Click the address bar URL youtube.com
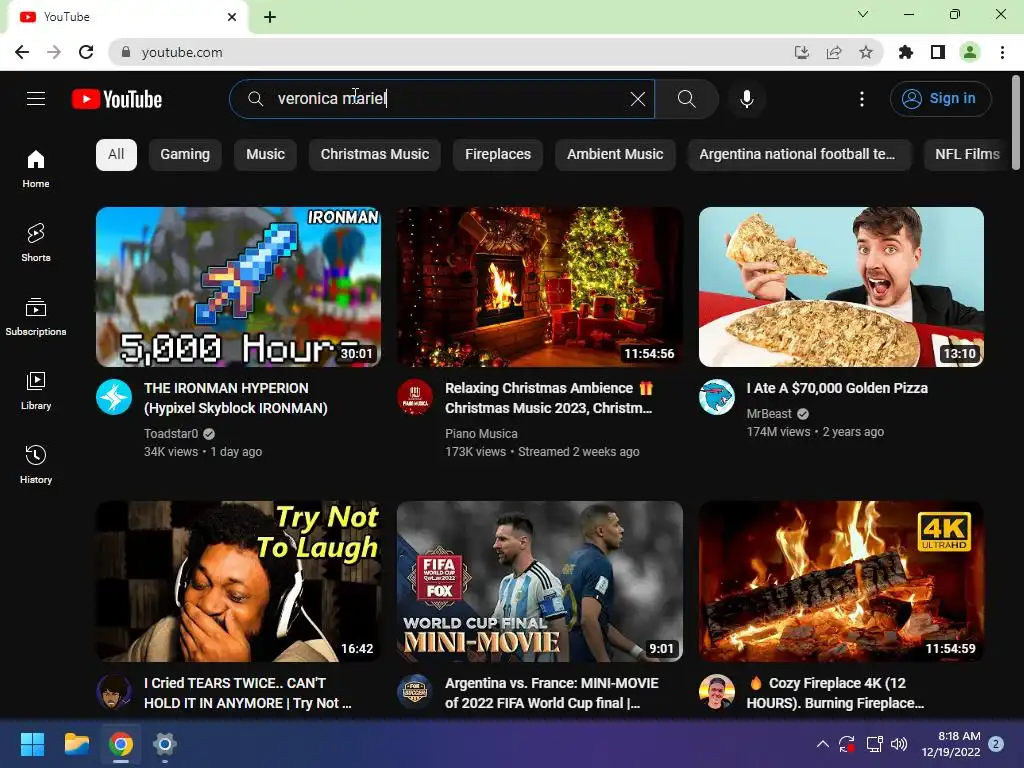The width and height of the screenshot is (1024, 768). click(x=182, y=52)
